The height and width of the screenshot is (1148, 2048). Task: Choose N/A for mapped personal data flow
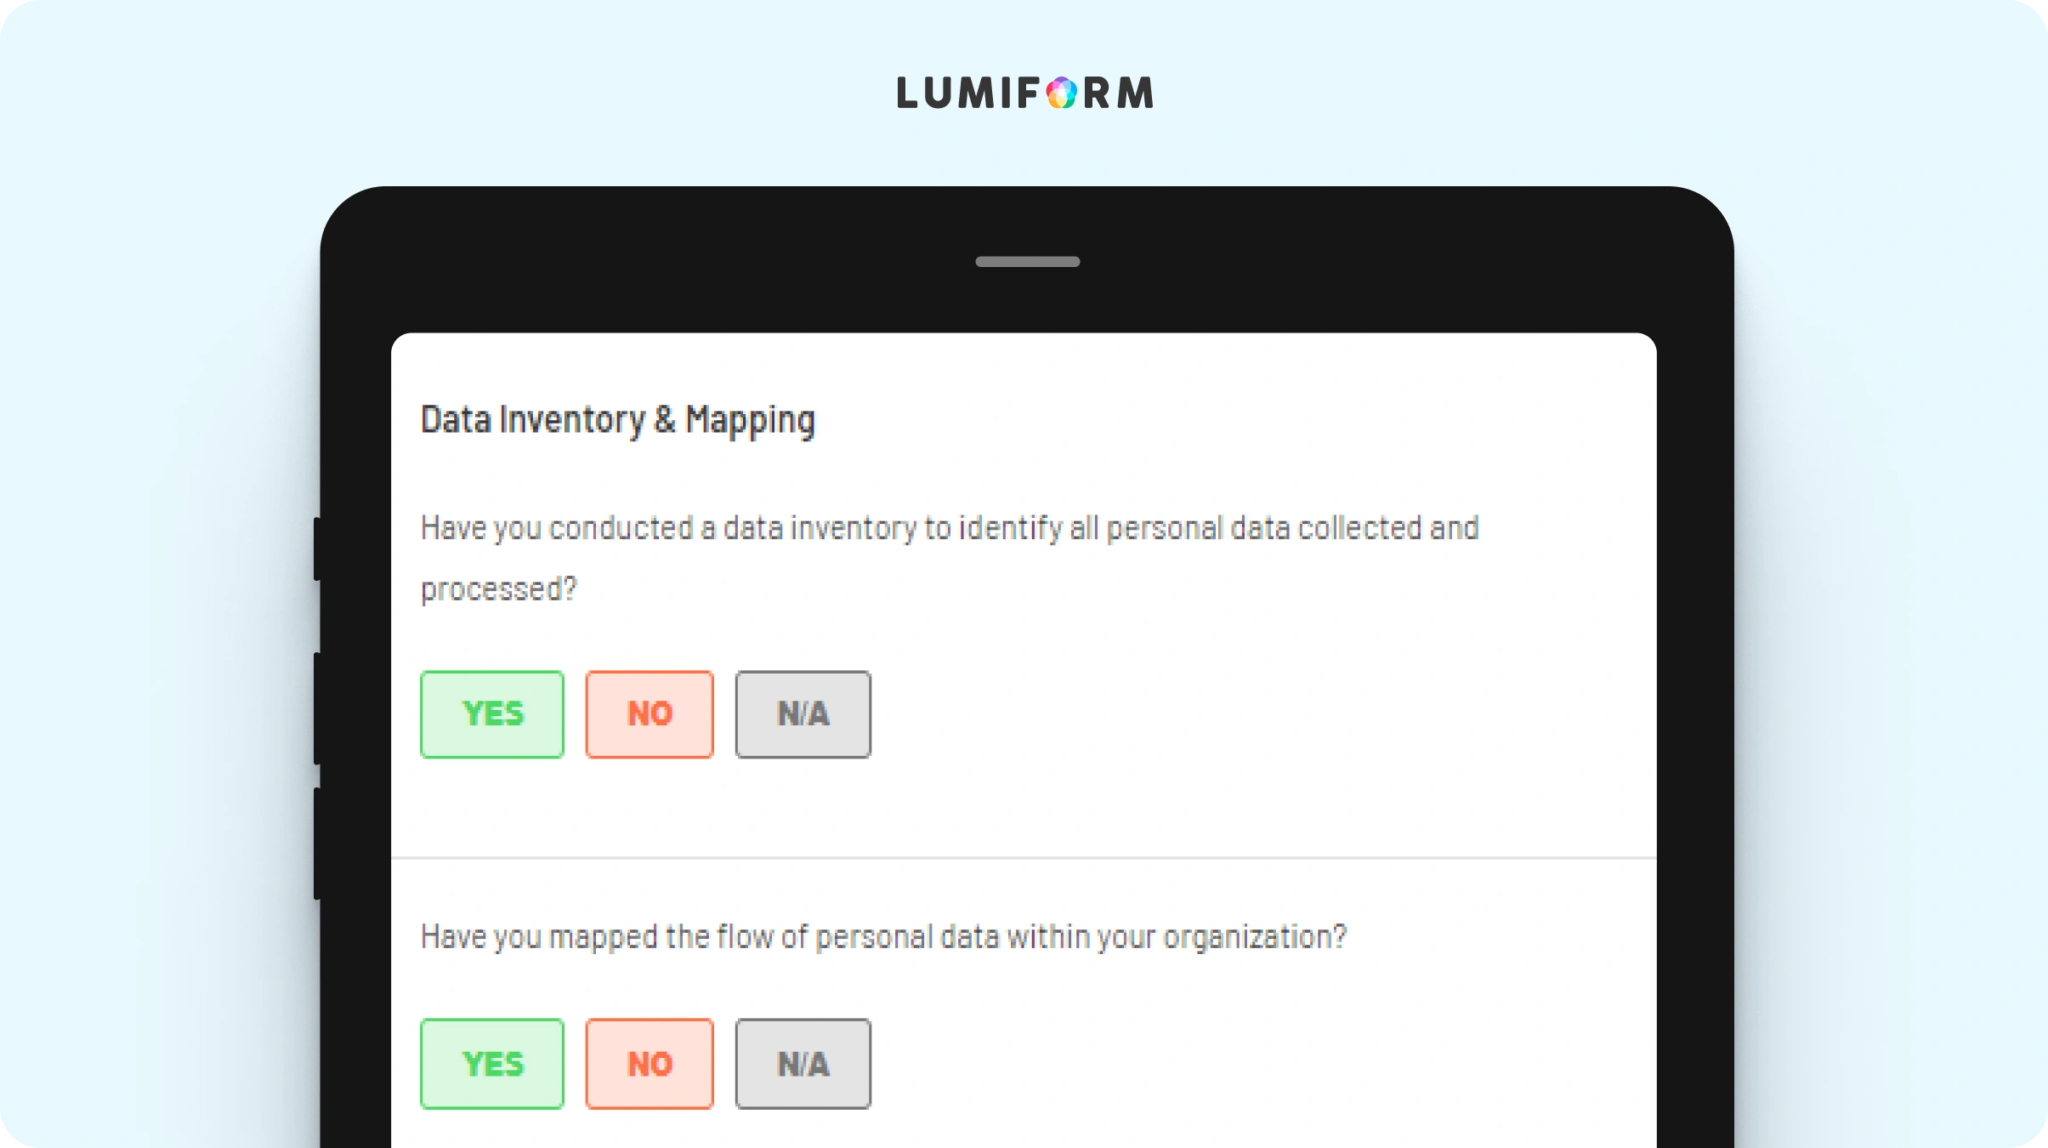803,1064
